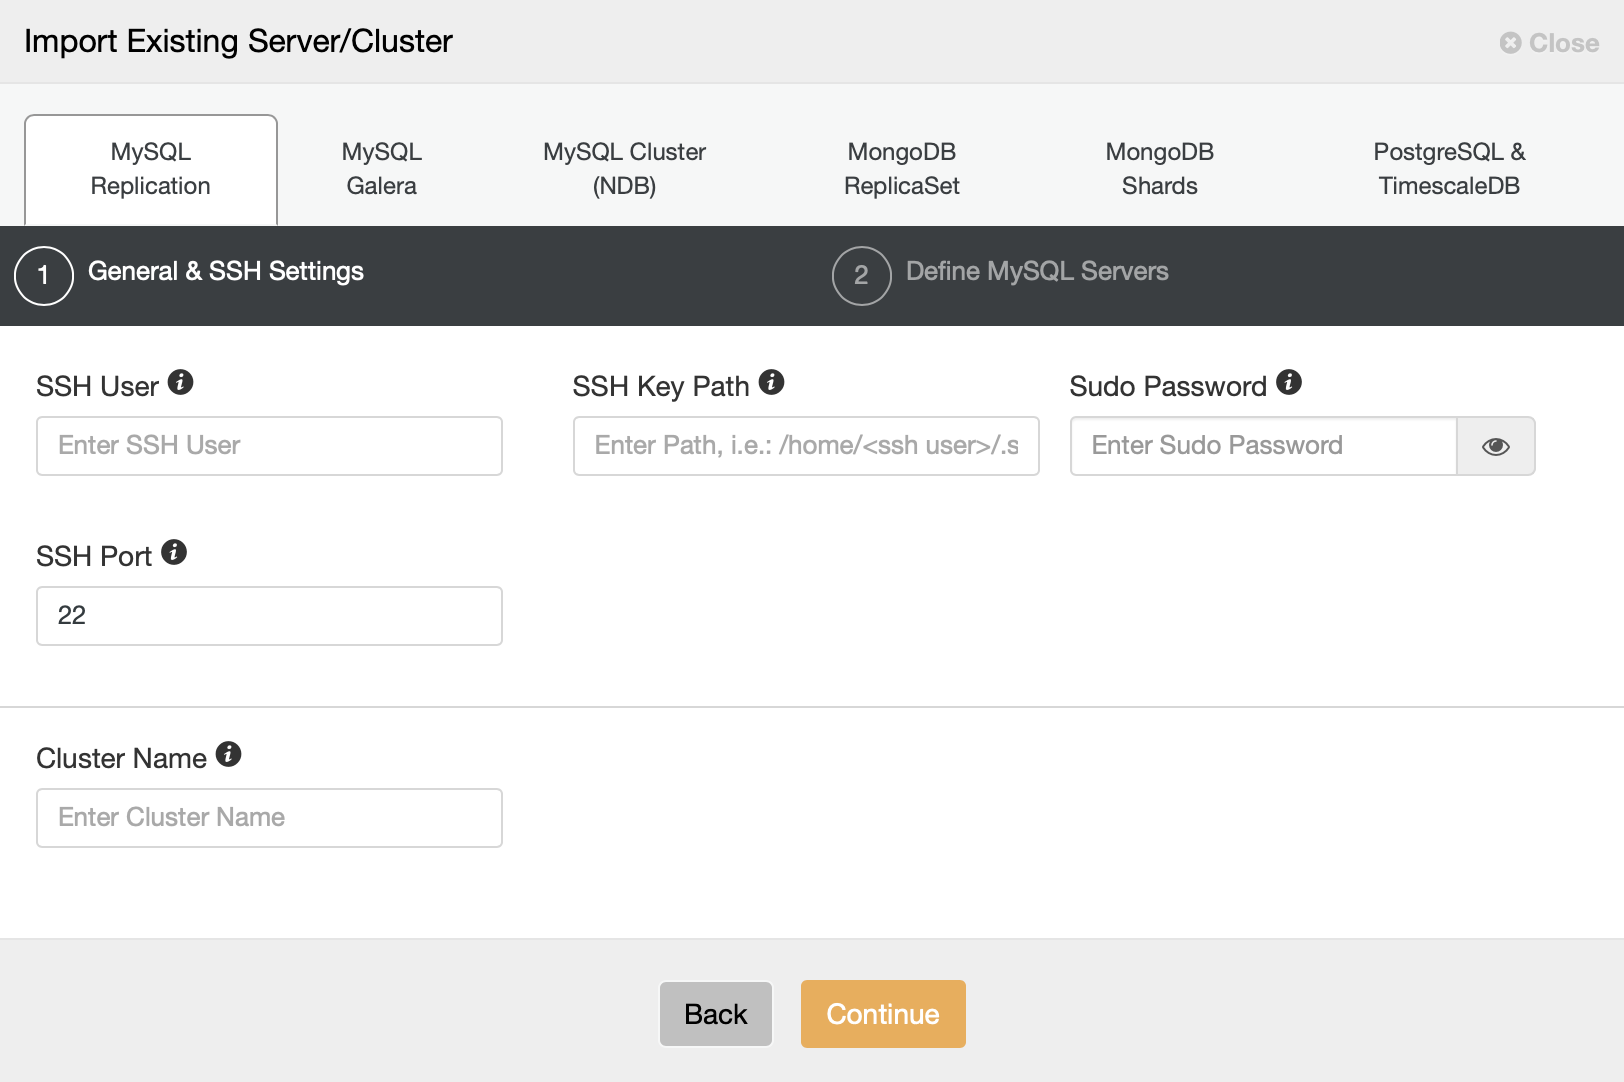Open the MySQL Cluster (NDB) tab
The image size is (1624, 1082).
pos(625,169)
